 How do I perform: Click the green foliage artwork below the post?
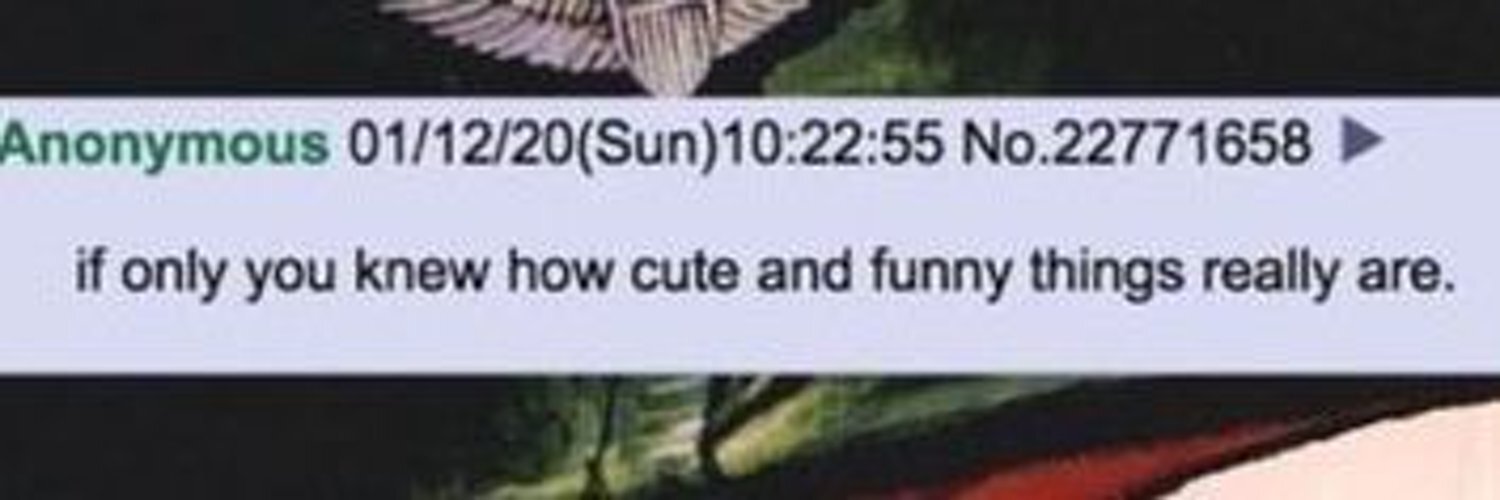[700, 430]
